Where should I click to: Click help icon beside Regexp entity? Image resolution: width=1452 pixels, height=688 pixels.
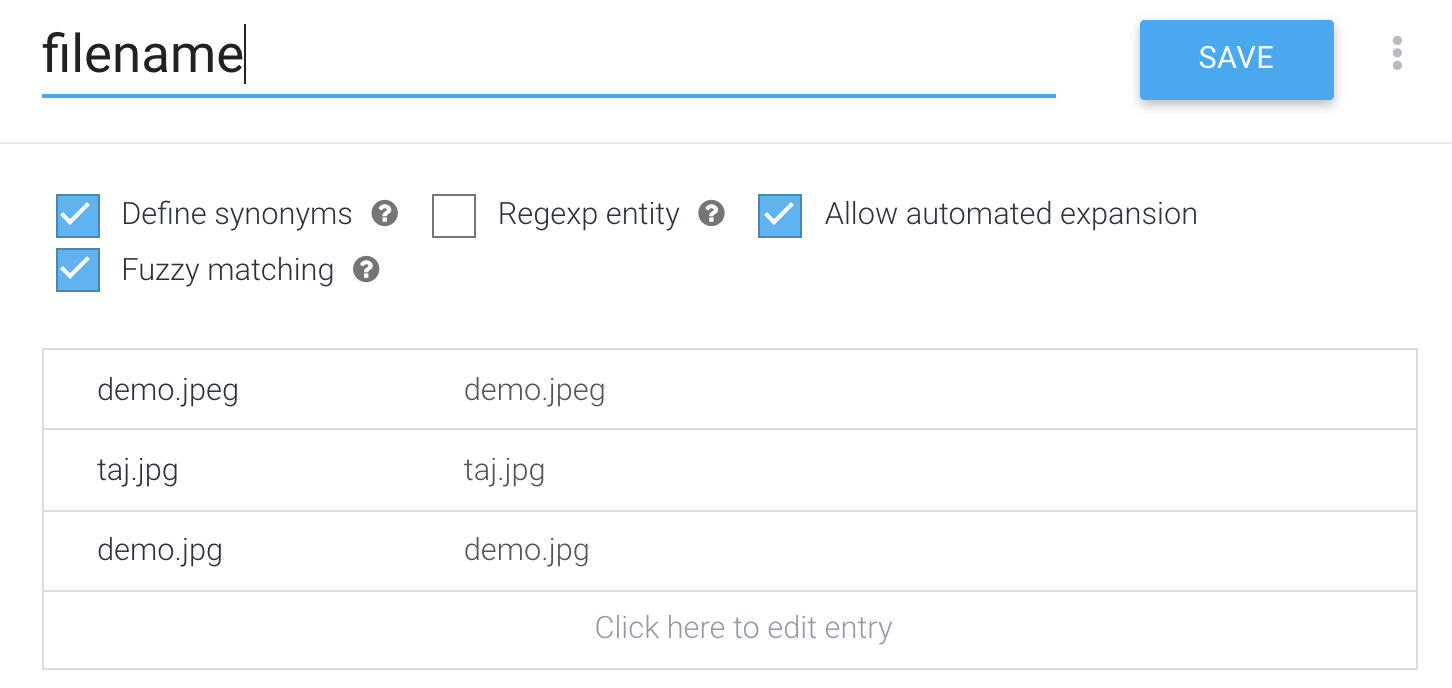tap(711, 214)
